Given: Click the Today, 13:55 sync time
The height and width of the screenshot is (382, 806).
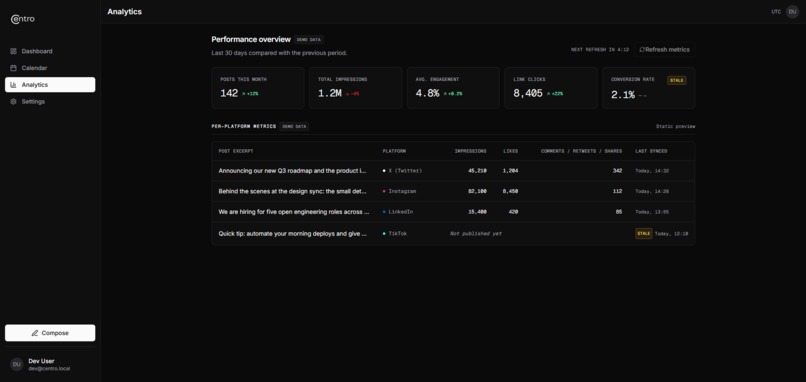Looking at the screenshot, I should pos(652,212).
